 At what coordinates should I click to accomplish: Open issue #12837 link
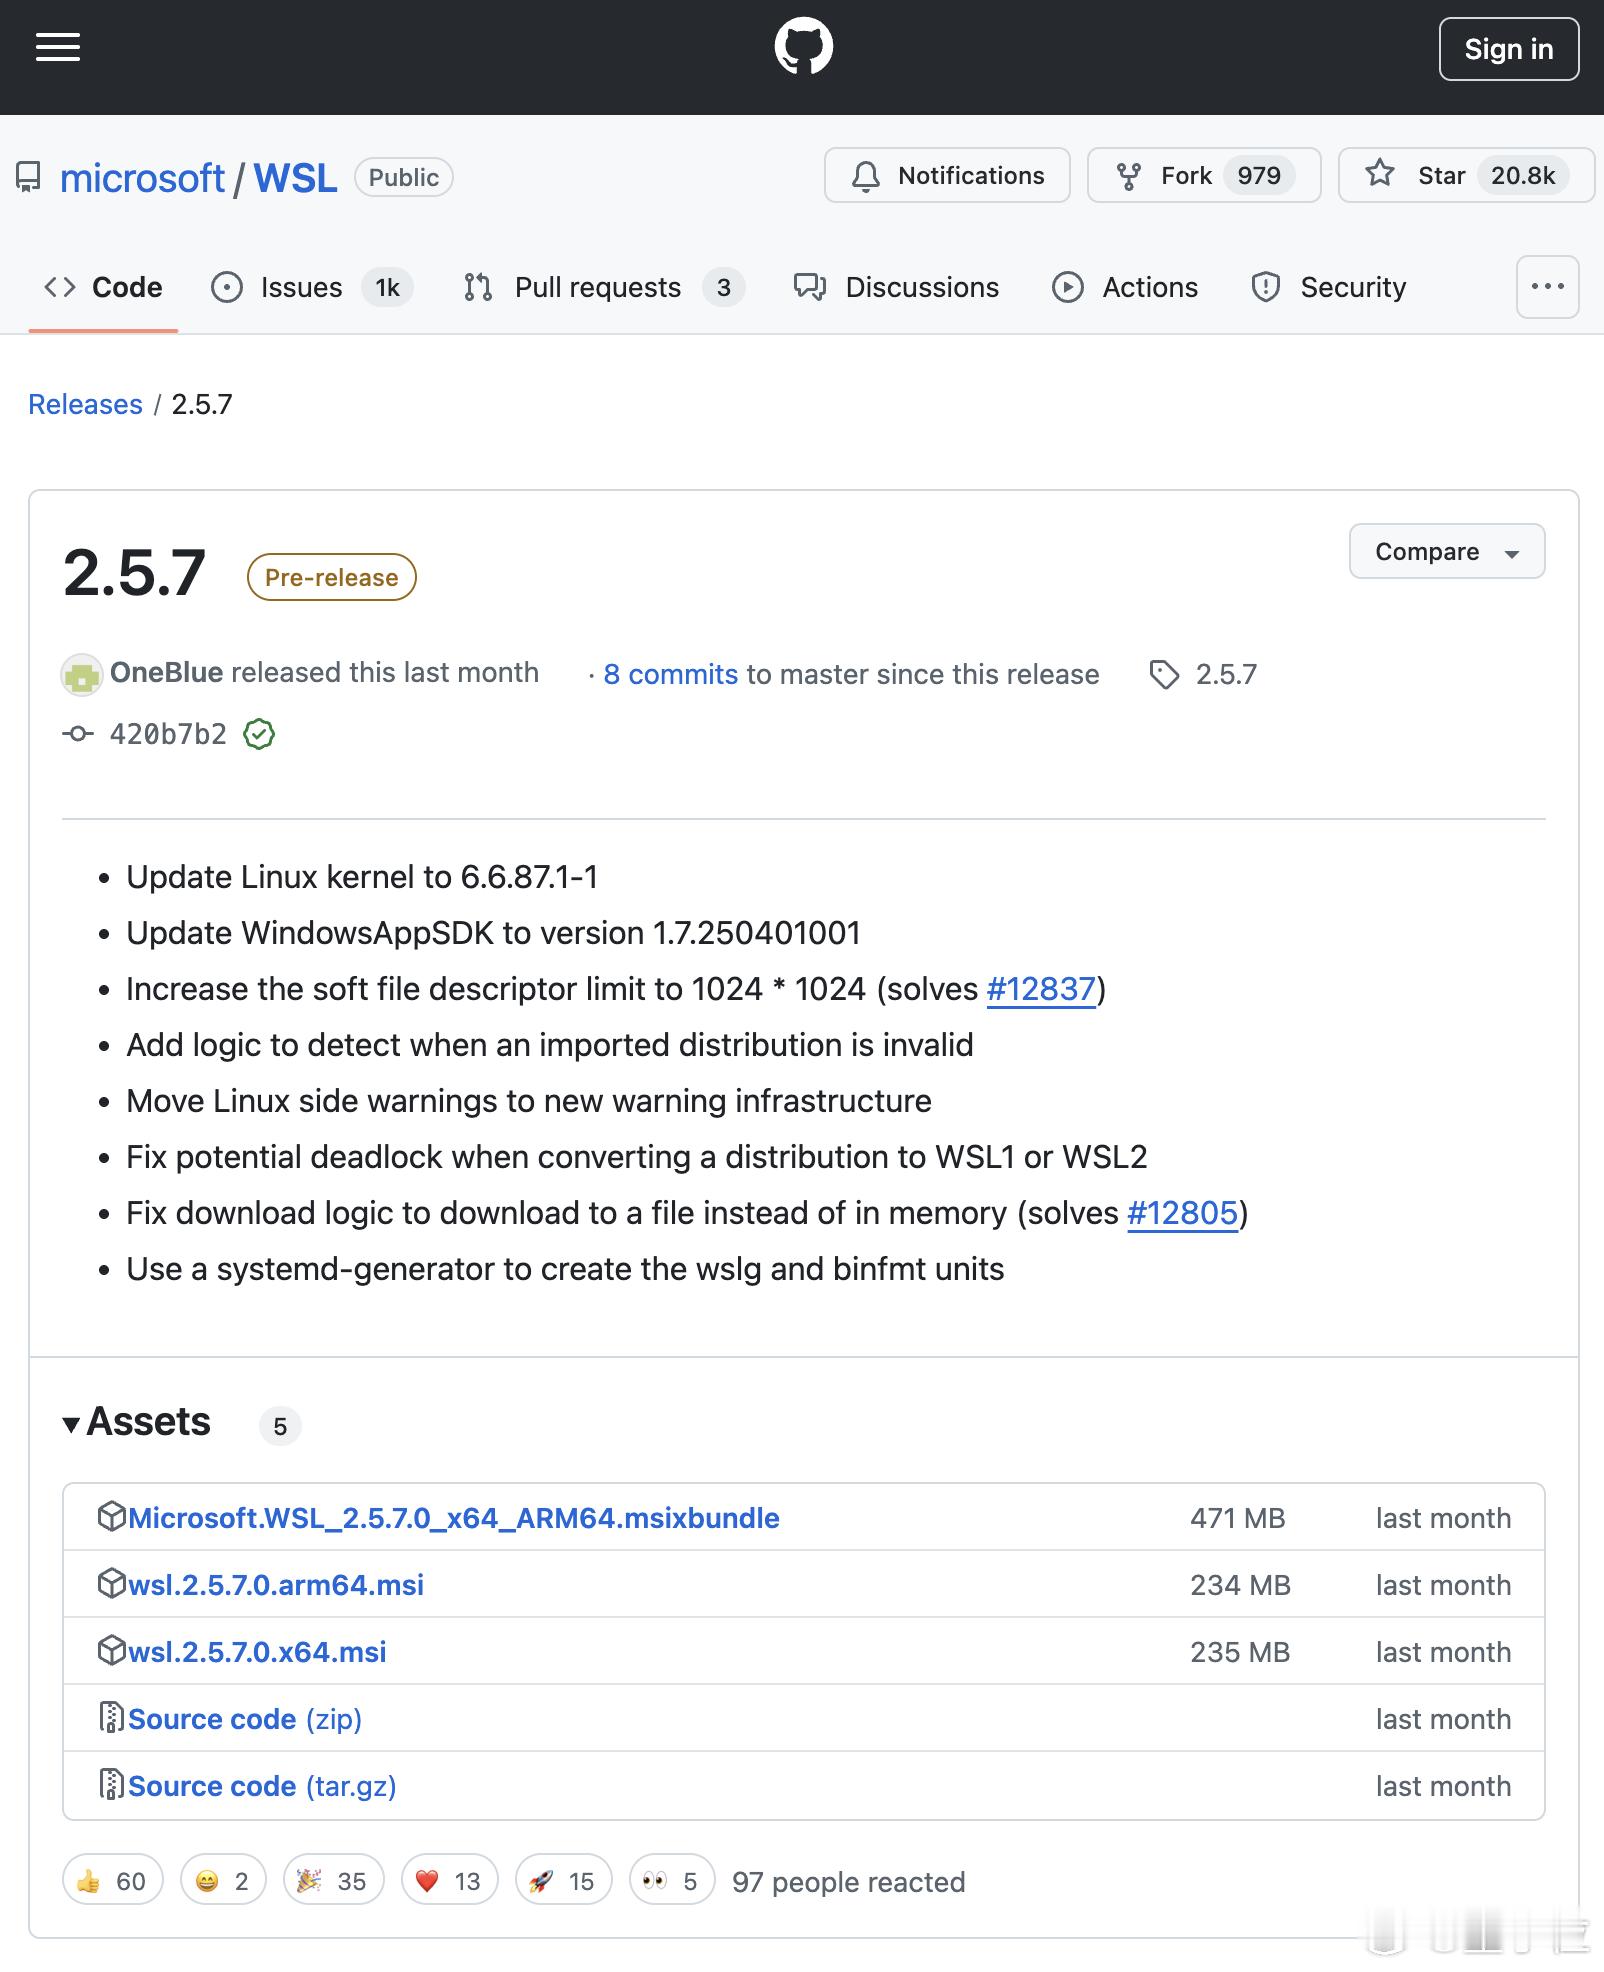click(x=1041, y=989)
